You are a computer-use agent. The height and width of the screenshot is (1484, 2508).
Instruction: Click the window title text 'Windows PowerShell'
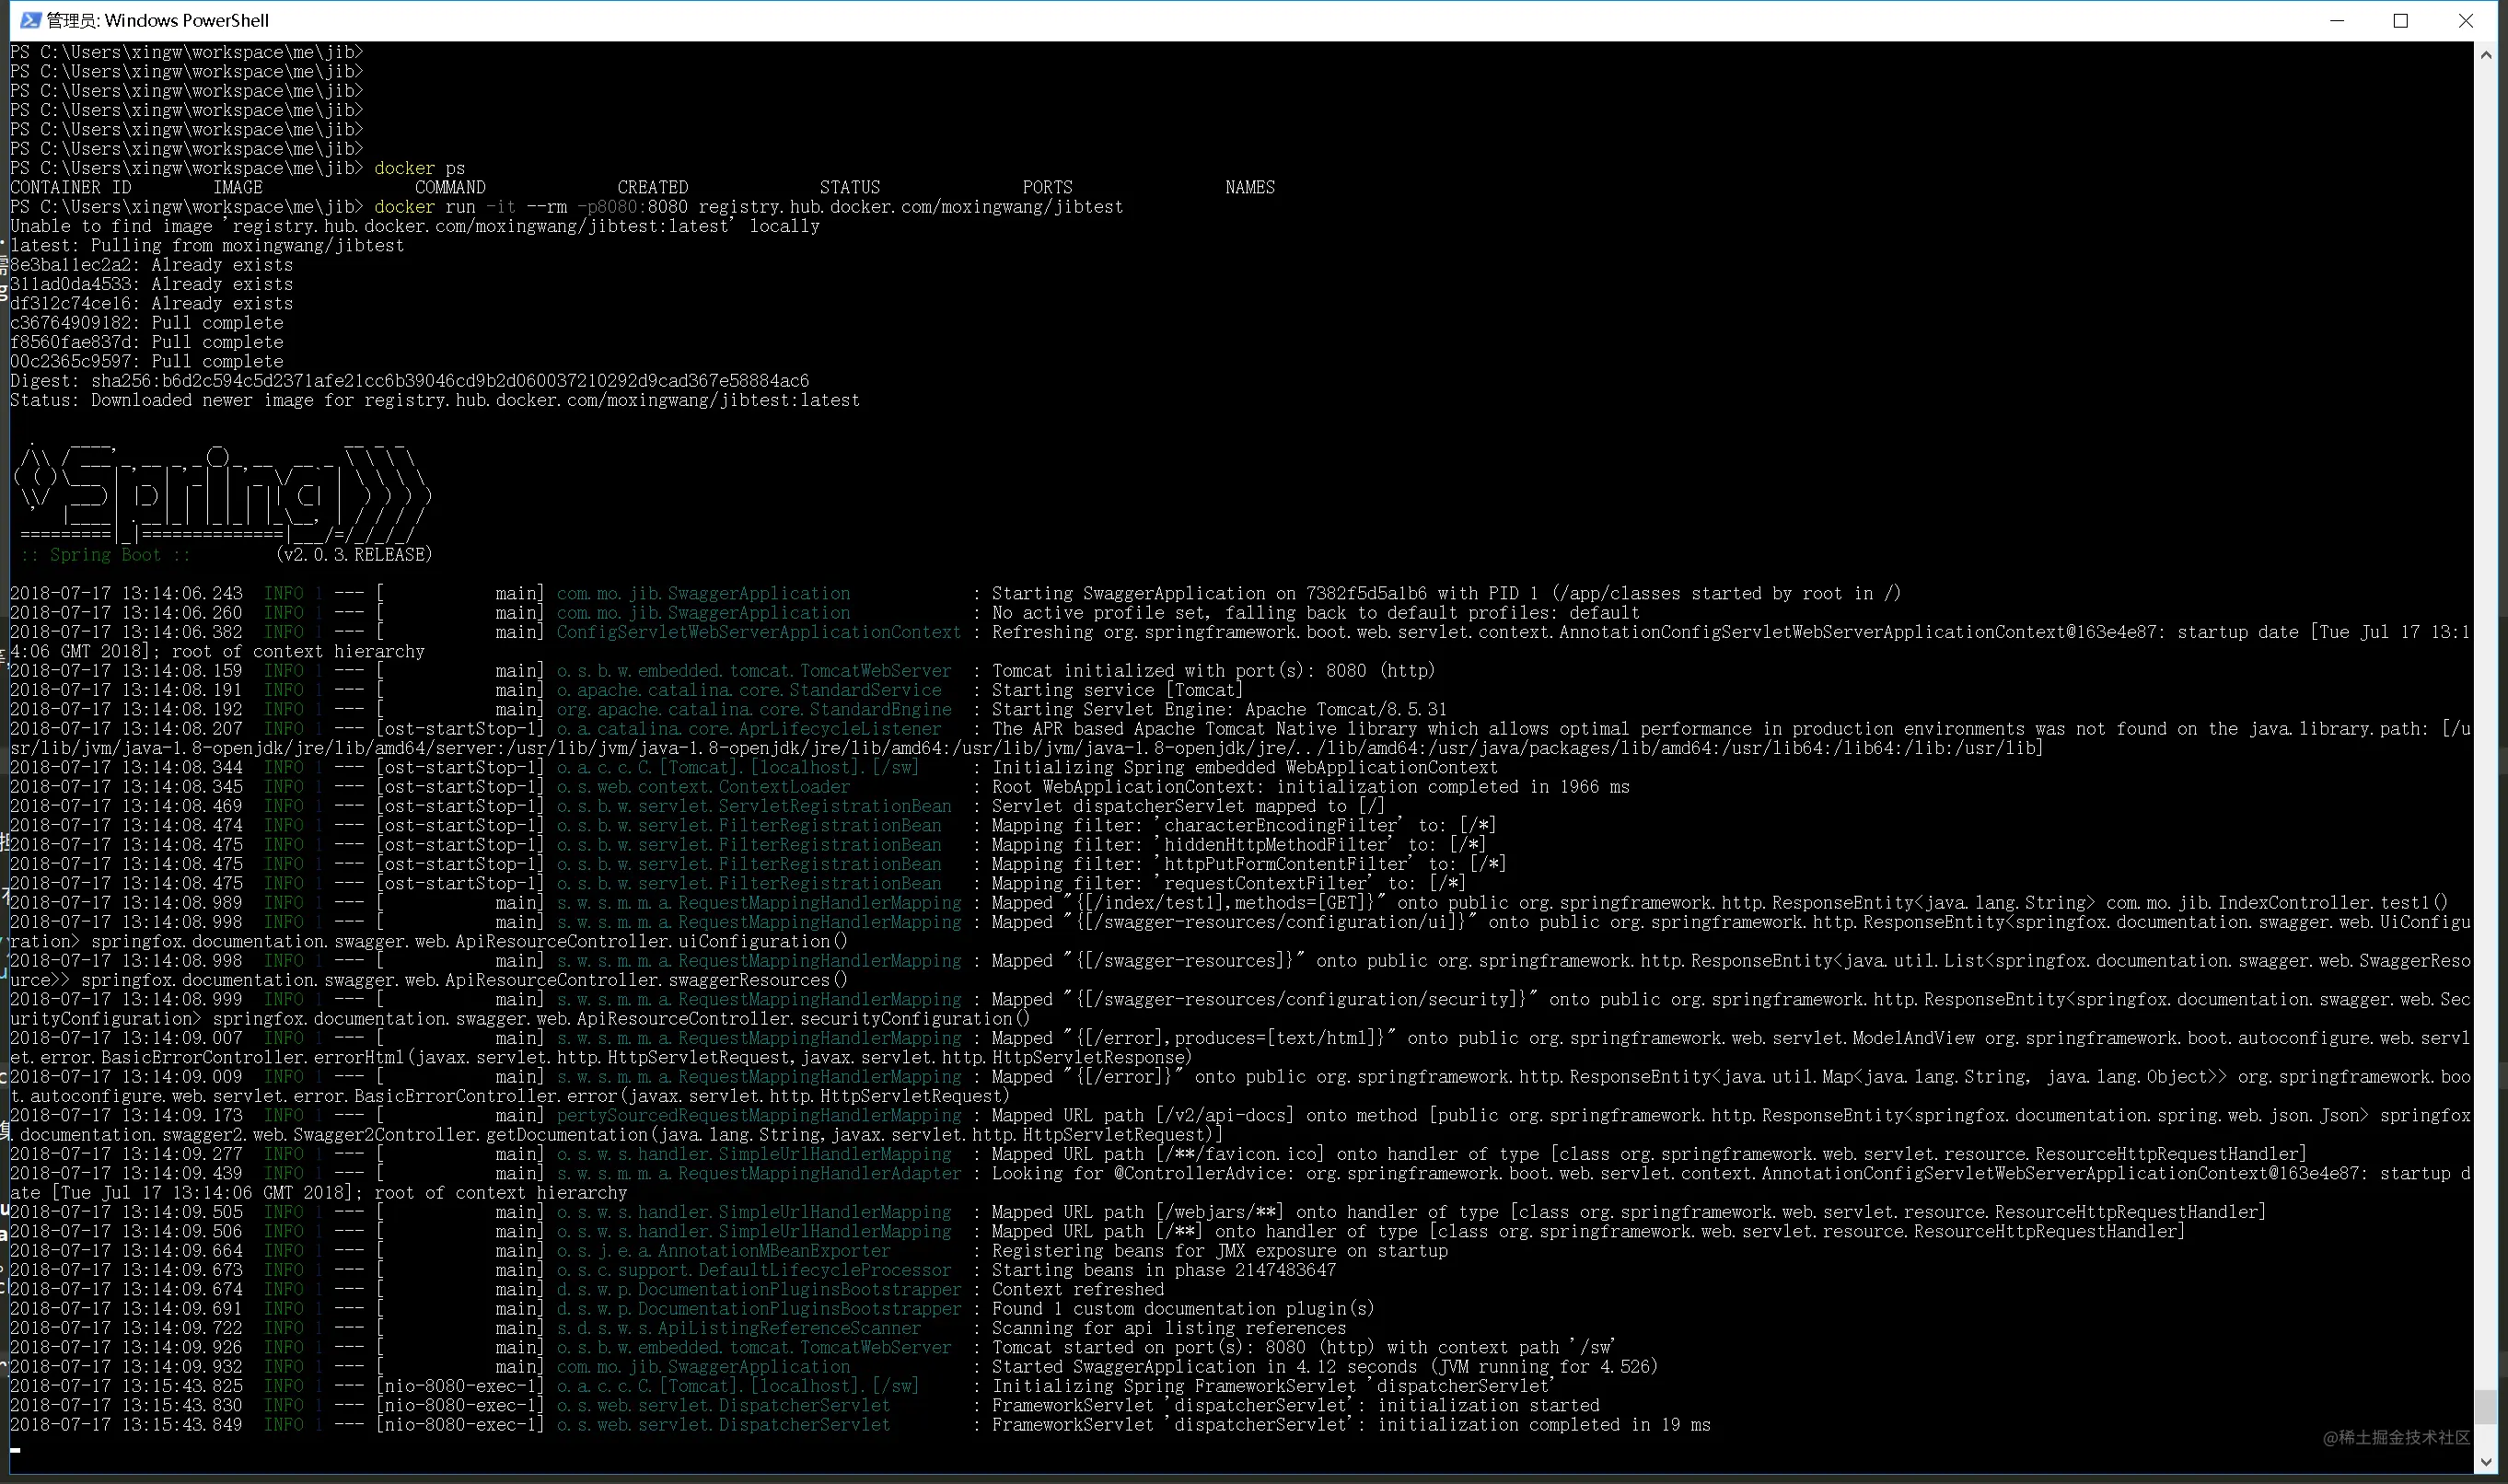pos(187,20)
